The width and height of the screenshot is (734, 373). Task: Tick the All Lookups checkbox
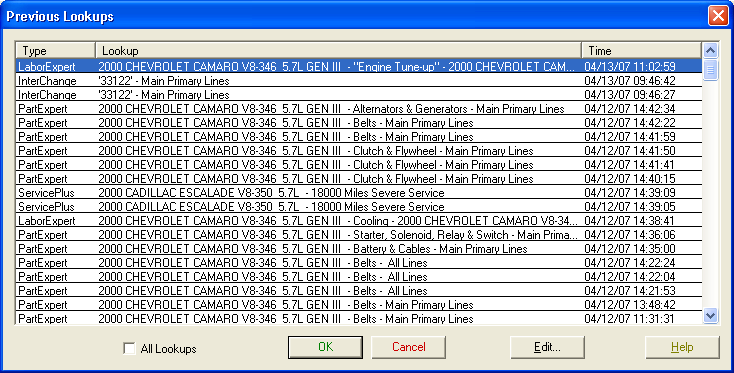(129, 348)
